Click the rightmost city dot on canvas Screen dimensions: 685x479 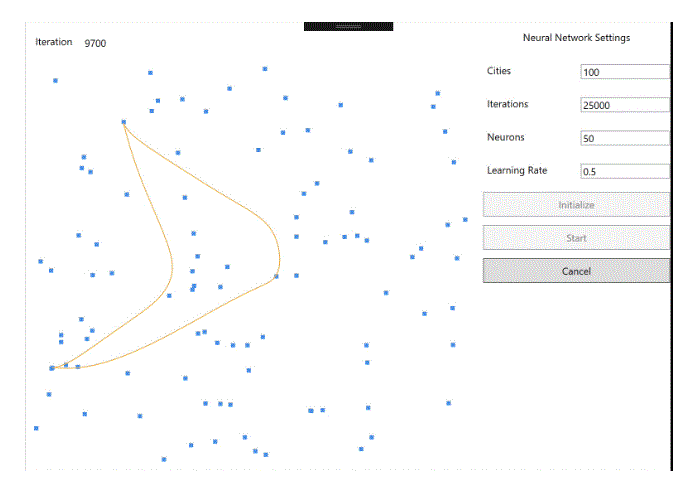465,219
